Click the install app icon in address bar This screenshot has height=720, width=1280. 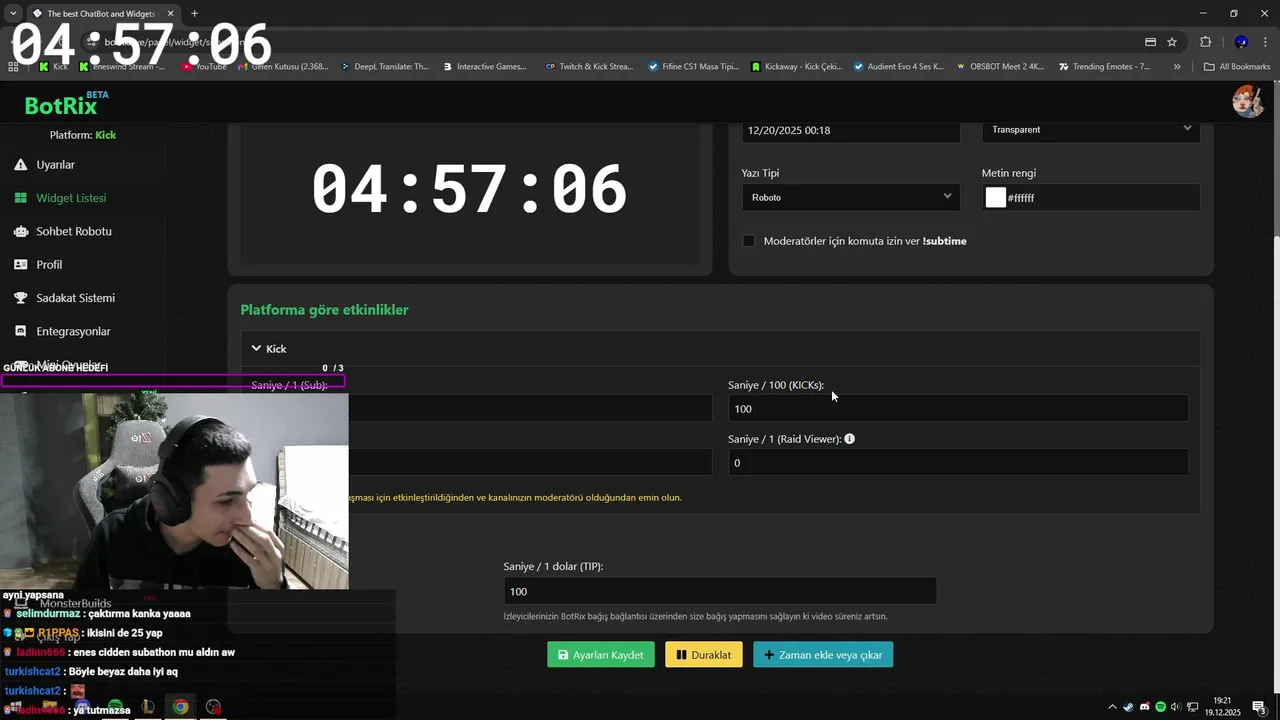click(1150, 42)
